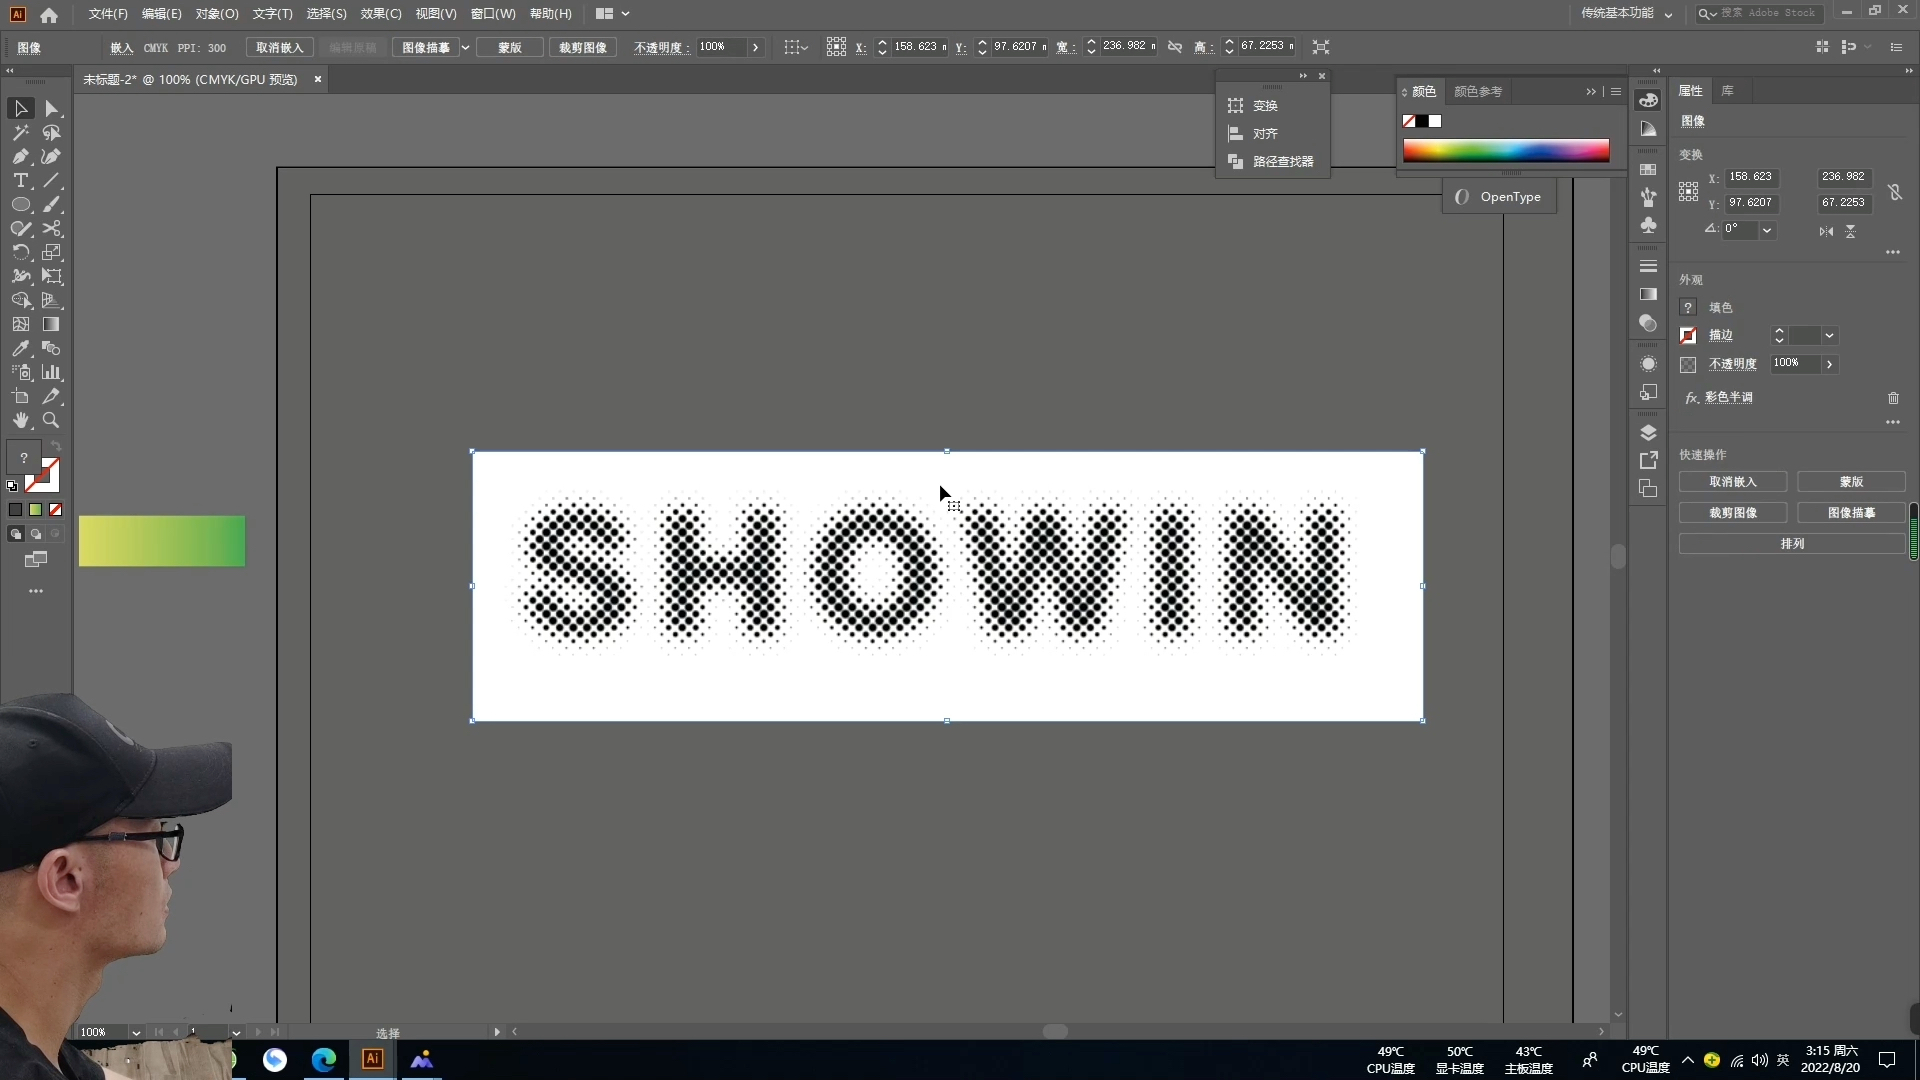
Task: Toggle the None color mode swatch
Action: point(56,510)
